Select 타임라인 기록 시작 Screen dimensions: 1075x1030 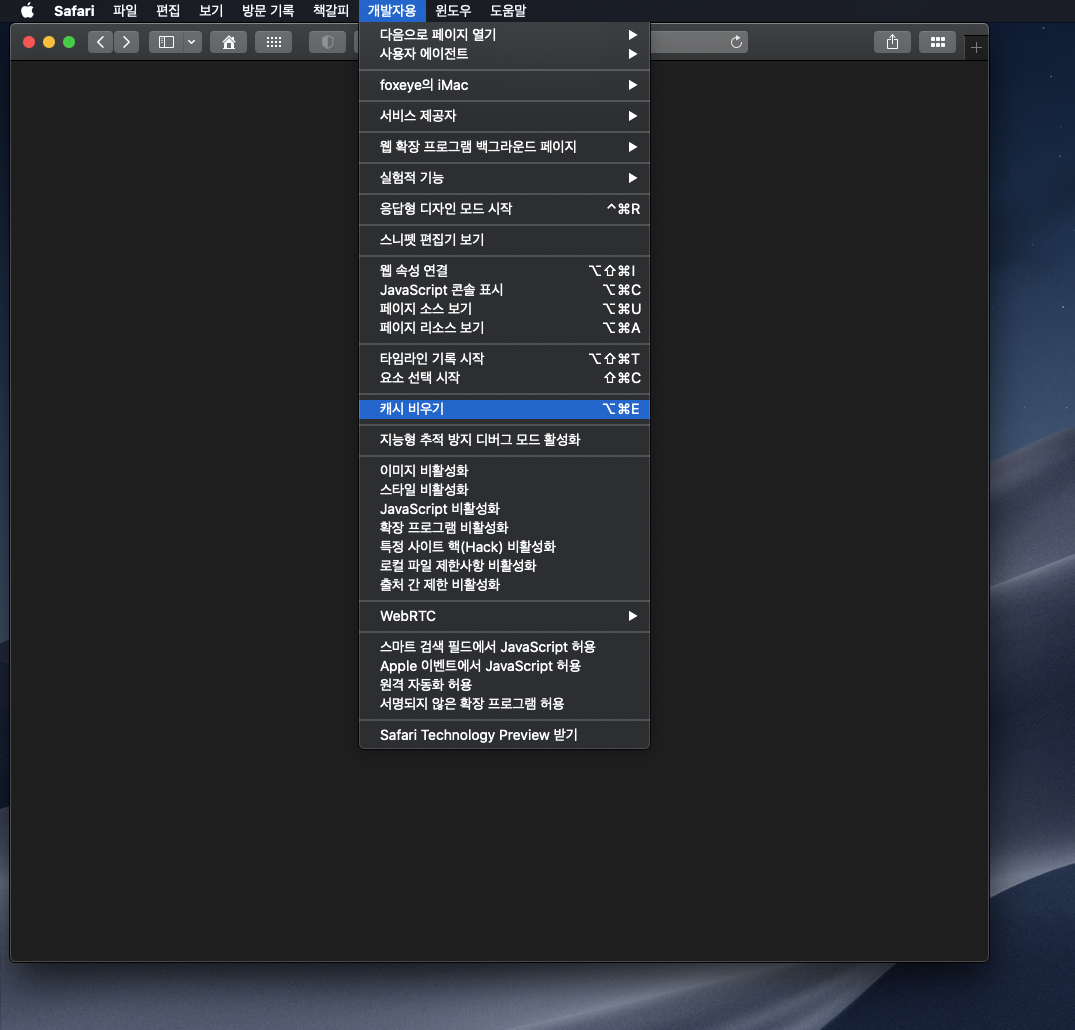505,359
